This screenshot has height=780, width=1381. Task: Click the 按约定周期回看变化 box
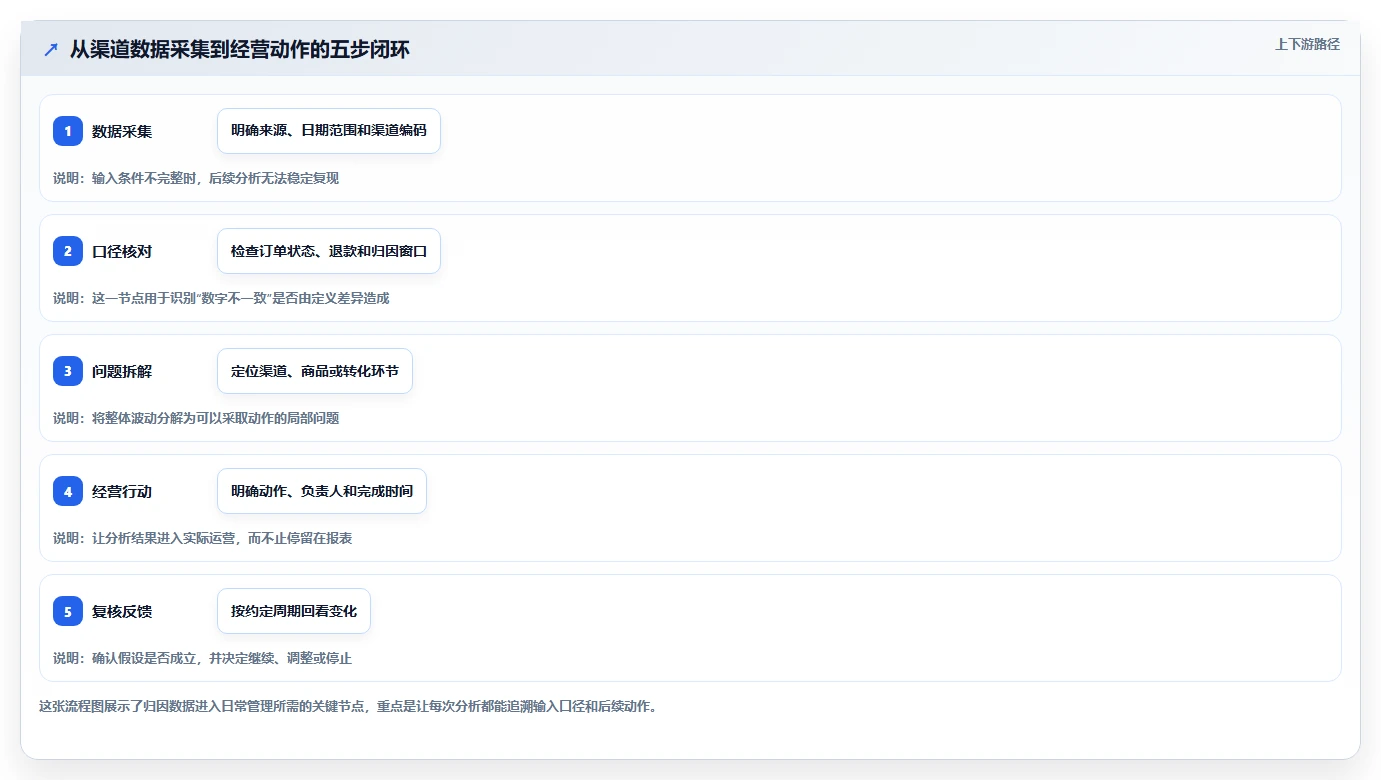pyautogui.click(x=294, y=611)
